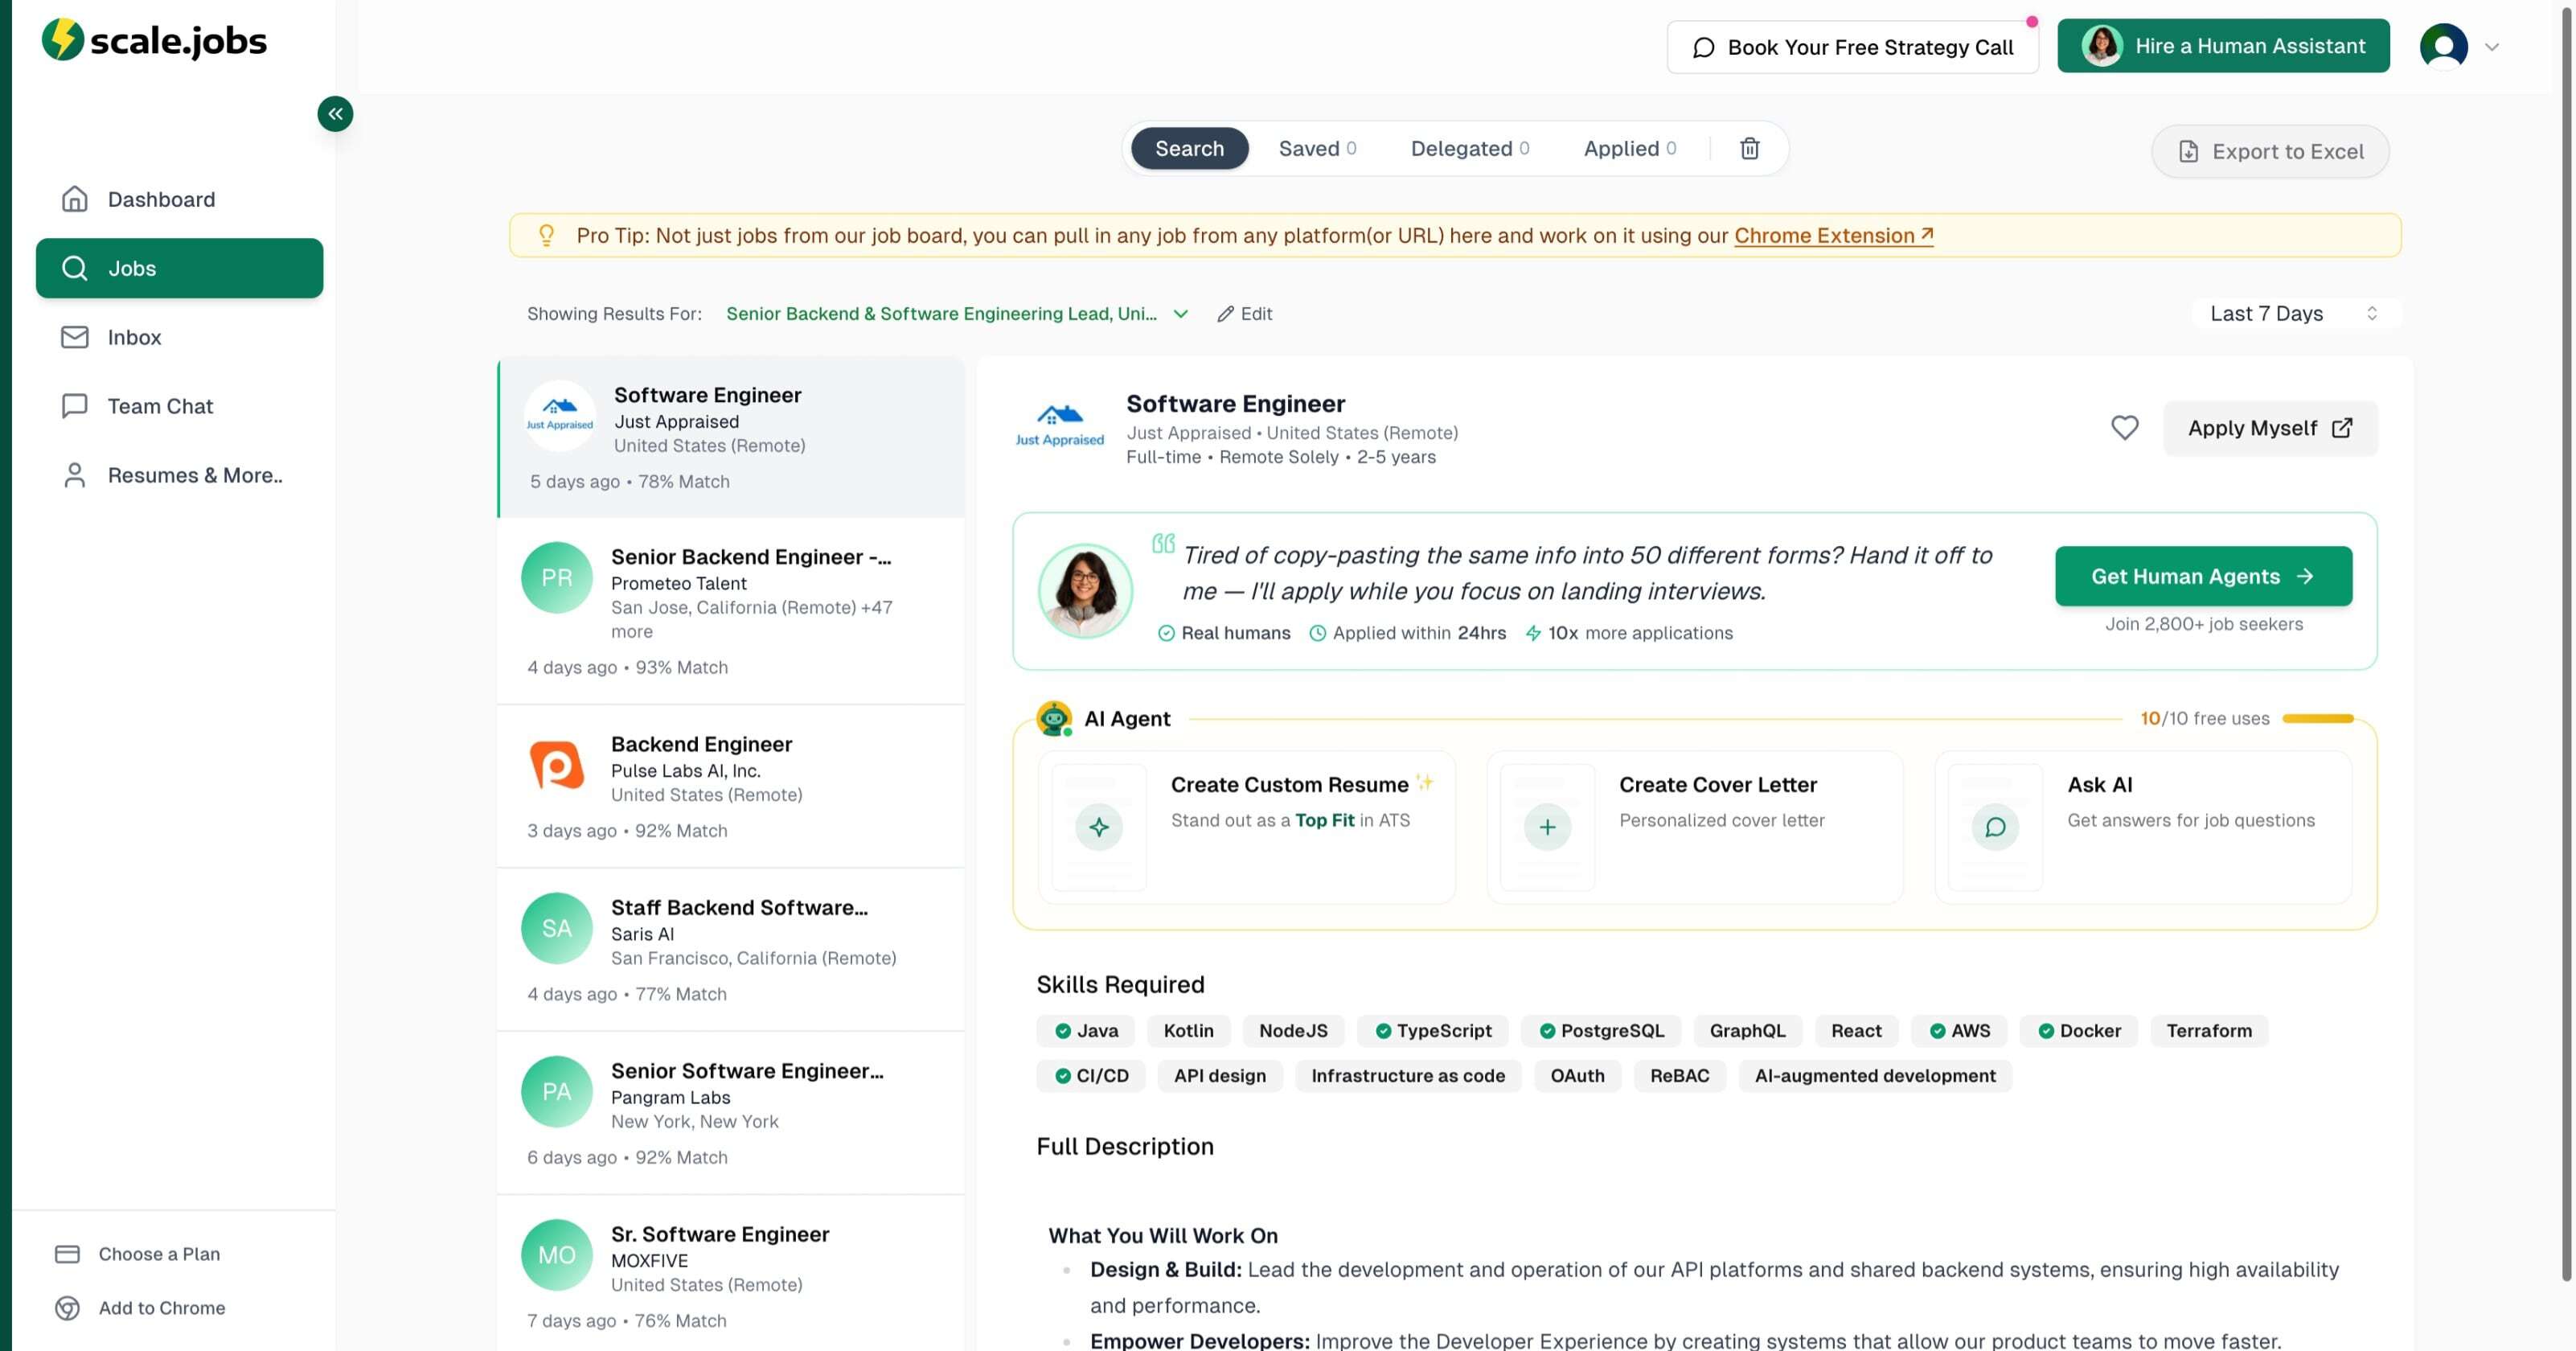Click the MO avatar for MOXFIVE
The image size is (2576, 1351).
click(557, 1254)
